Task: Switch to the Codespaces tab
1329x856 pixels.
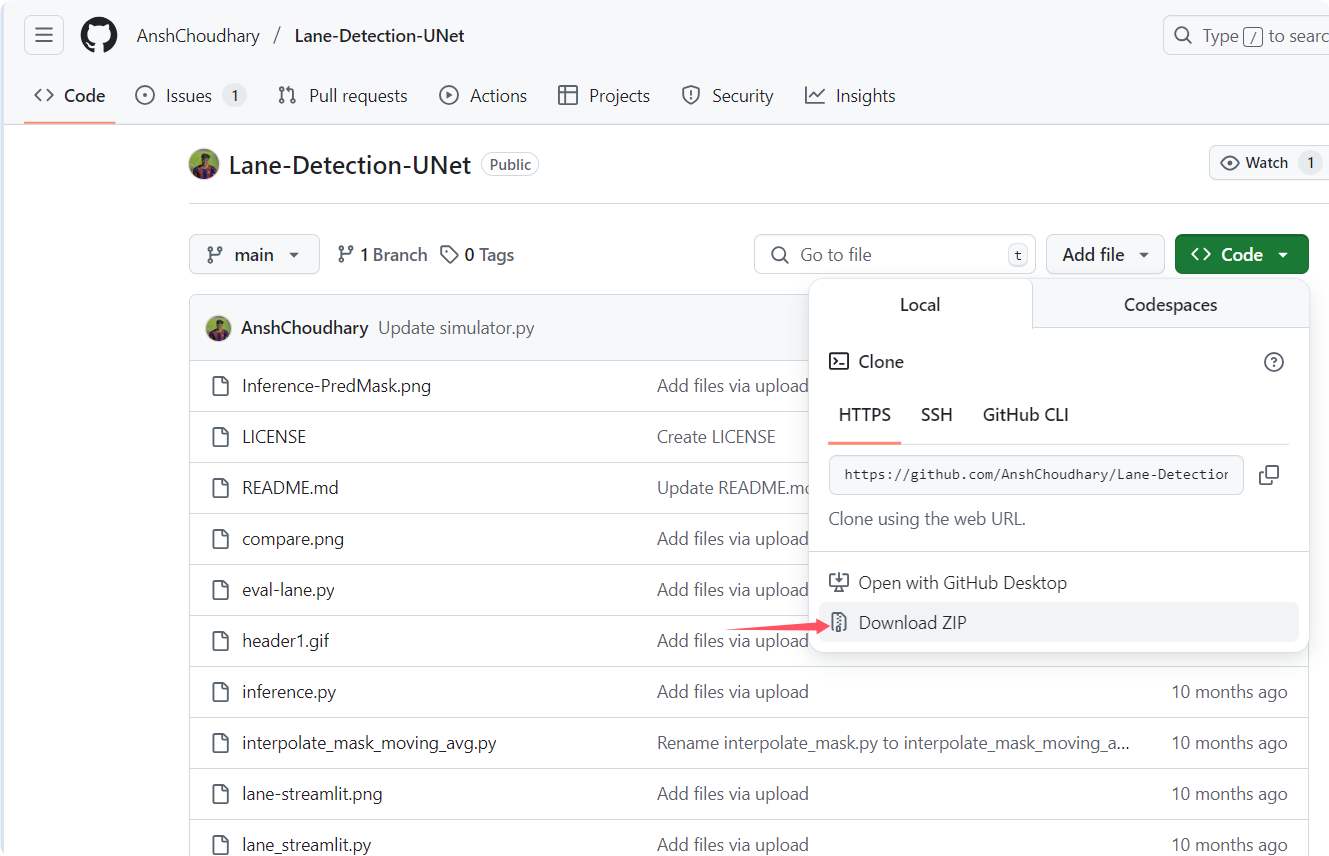Action: [x=1169, y=304]
